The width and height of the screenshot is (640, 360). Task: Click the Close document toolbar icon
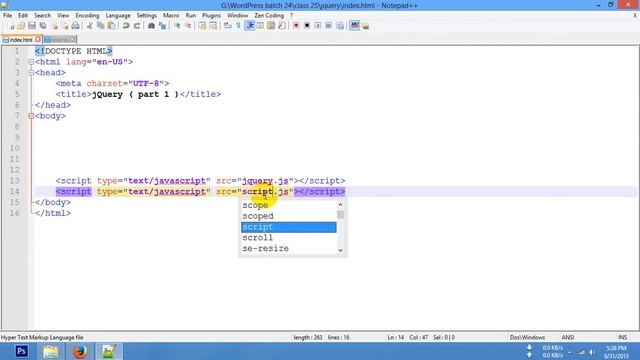(x=54, y=26)
